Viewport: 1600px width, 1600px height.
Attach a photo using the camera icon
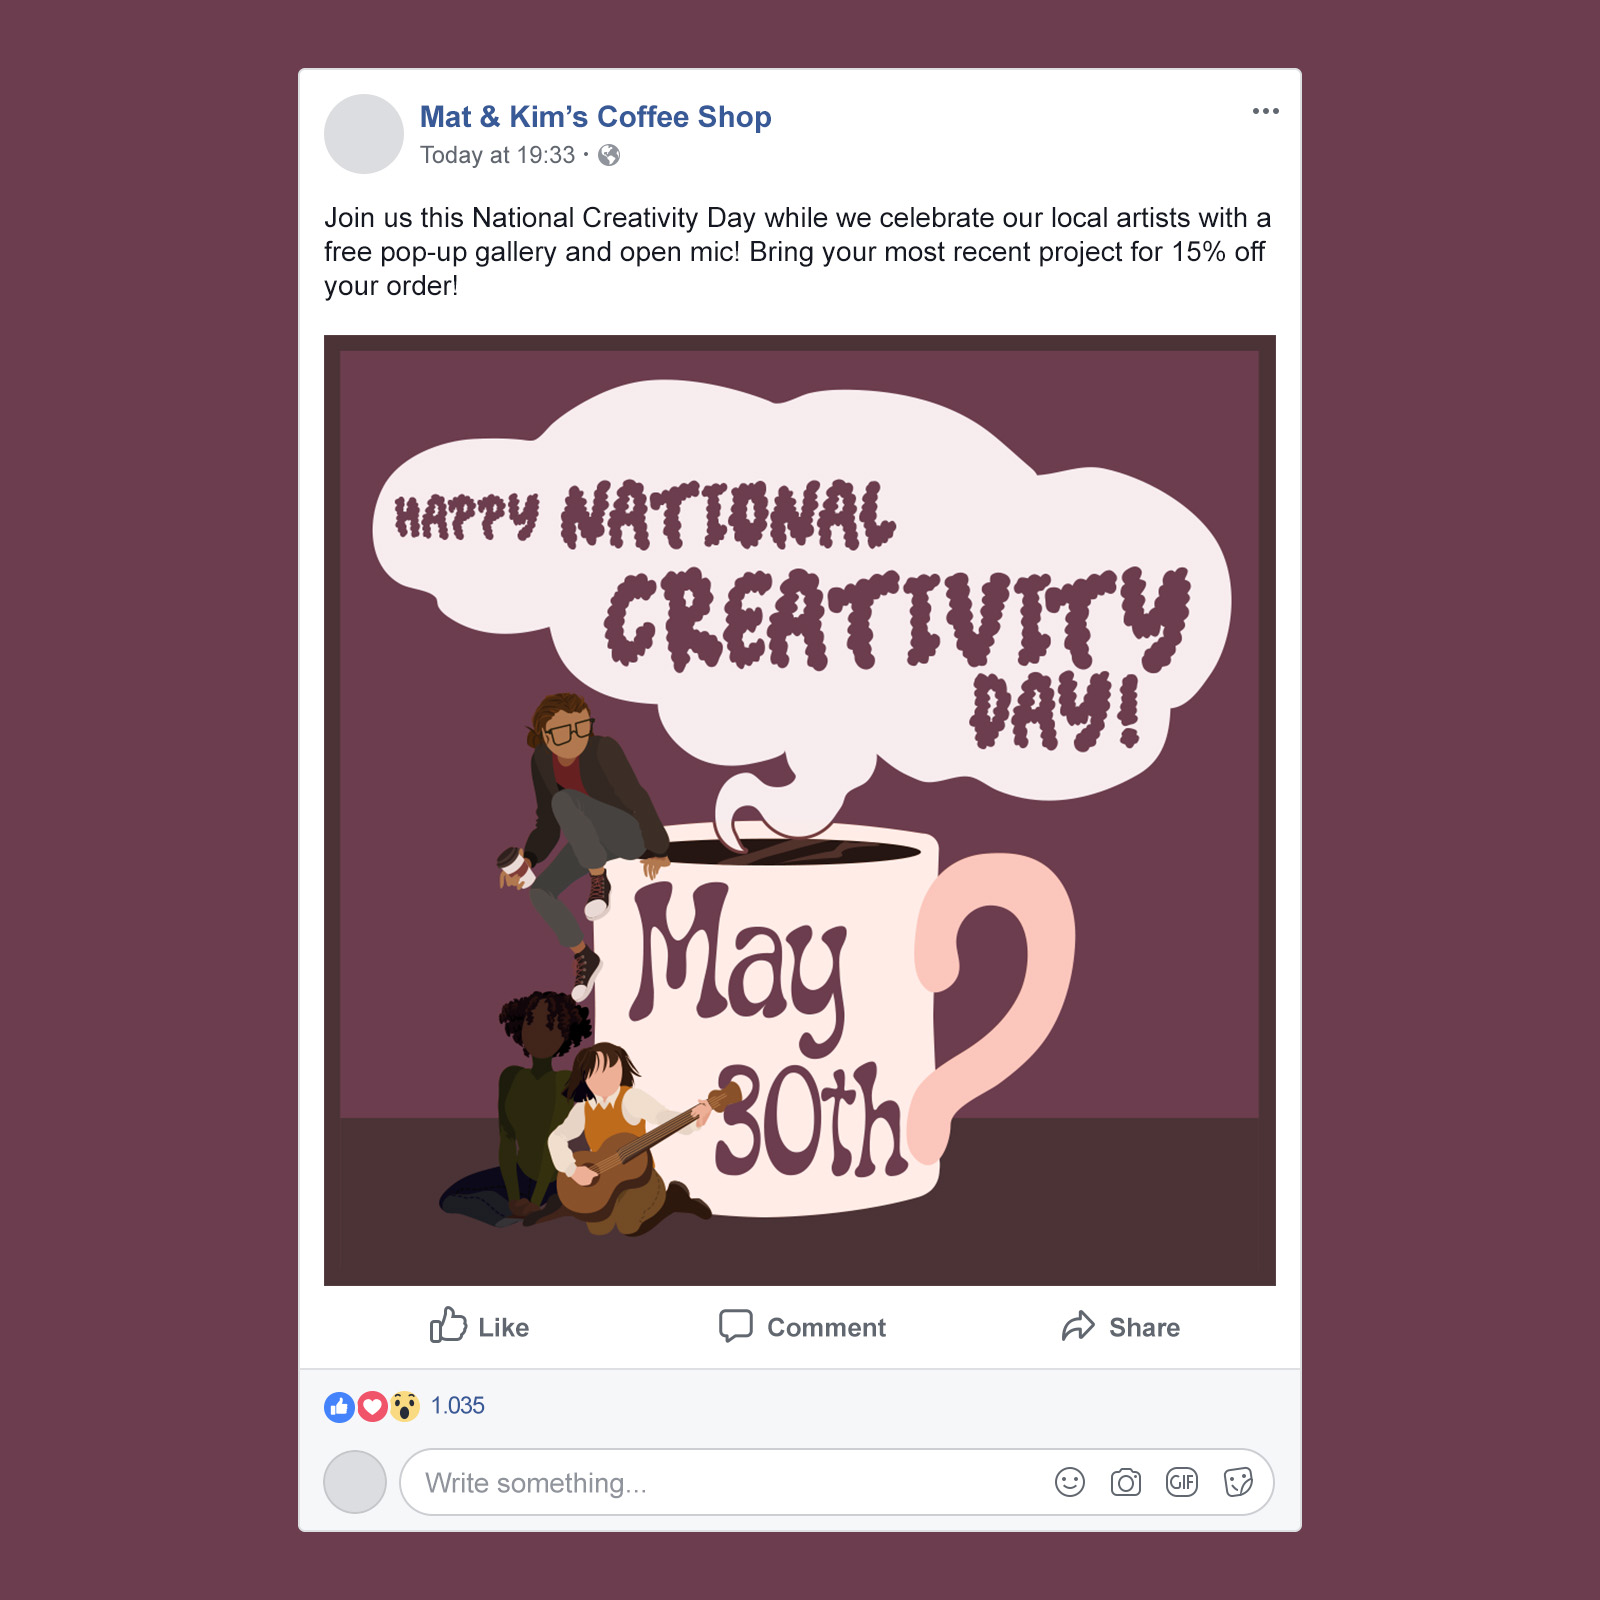[x=1125, y=1482]
